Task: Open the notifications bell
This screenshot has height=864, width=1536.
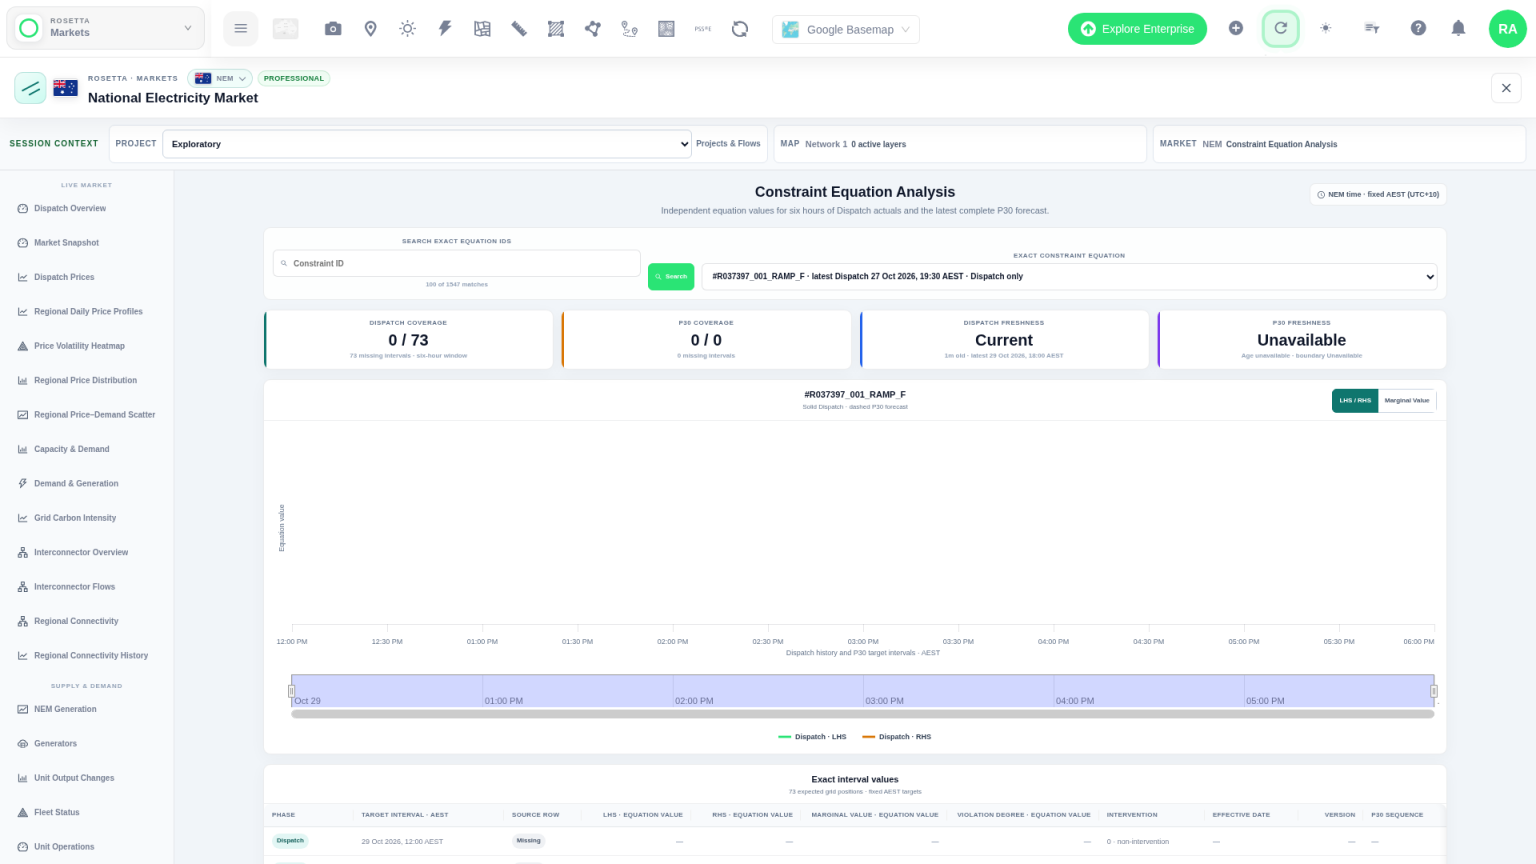Action: (1458, 29)
